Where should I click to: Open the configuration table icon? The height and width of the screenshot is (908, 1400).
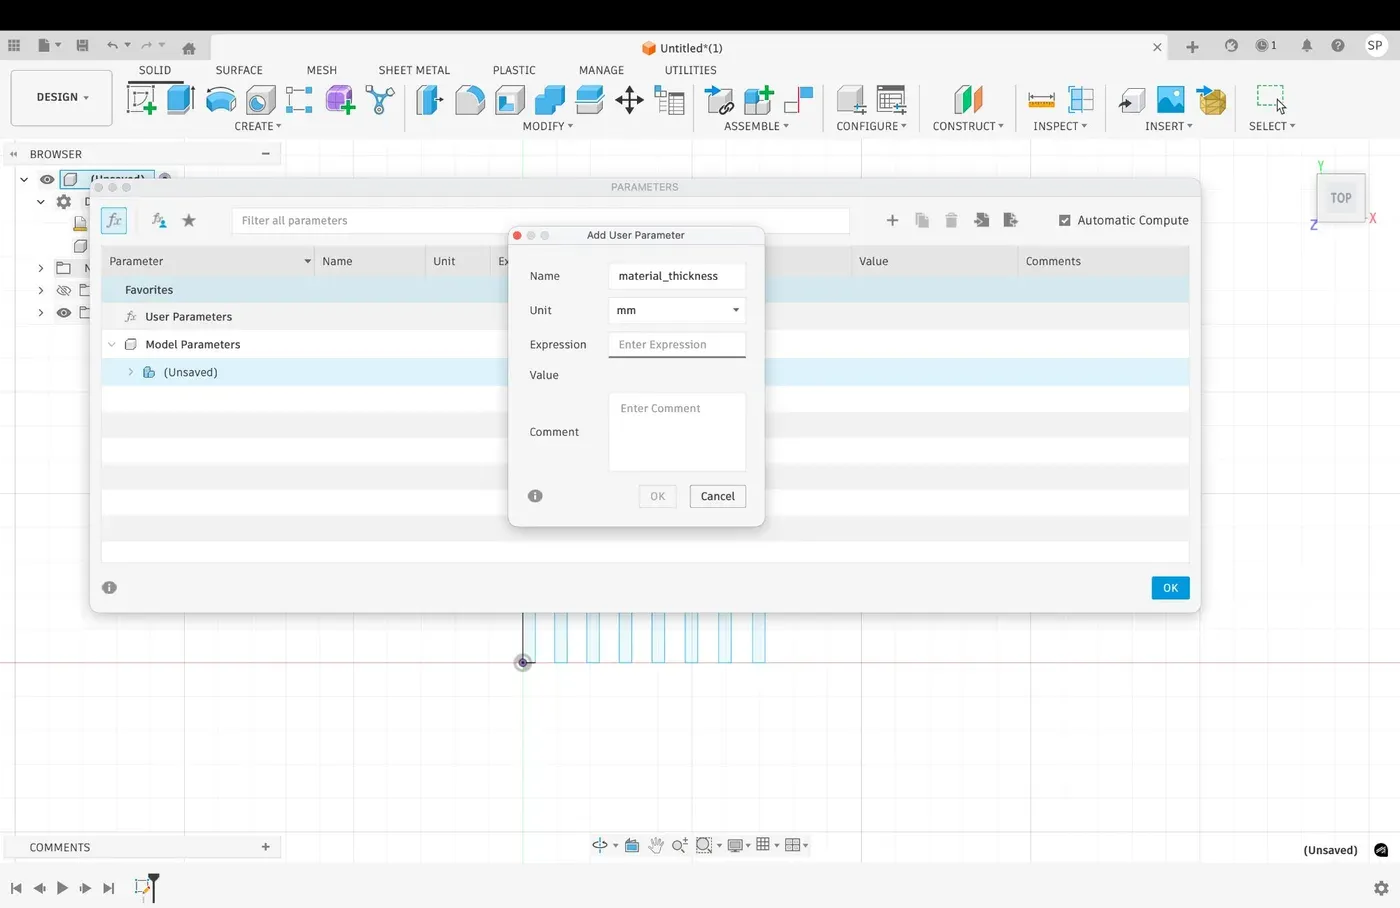point(891,99)
